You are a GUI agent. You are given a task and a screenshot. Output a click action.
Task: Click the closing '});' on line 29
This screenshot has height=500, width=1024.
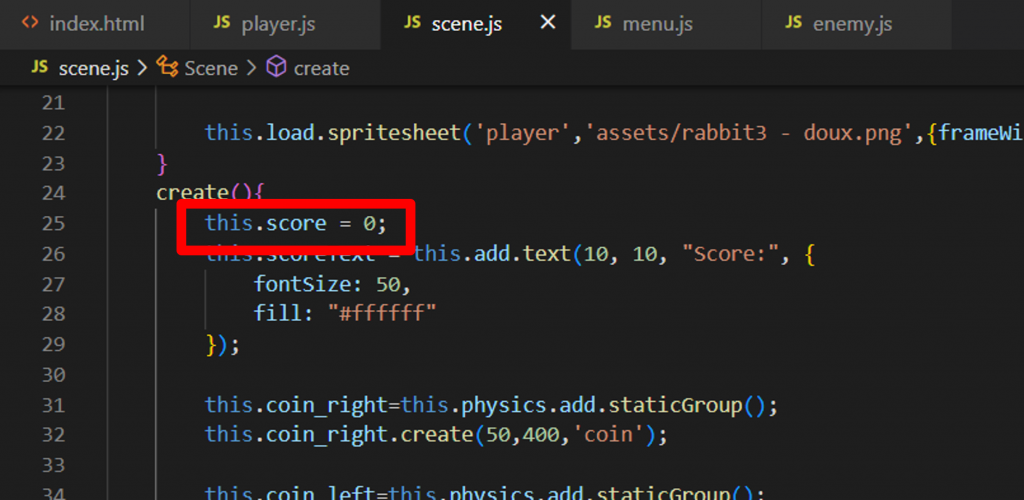tap(223, 345)
